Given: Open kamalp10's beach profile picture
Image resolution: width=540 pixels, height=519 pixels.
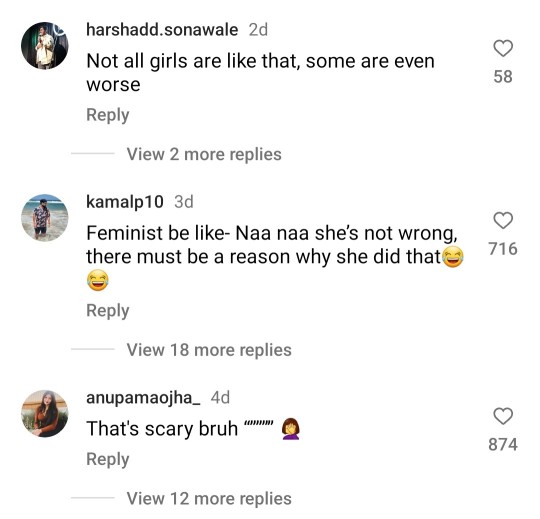Looking at the screenshot, I should click(x=45, y=218).
